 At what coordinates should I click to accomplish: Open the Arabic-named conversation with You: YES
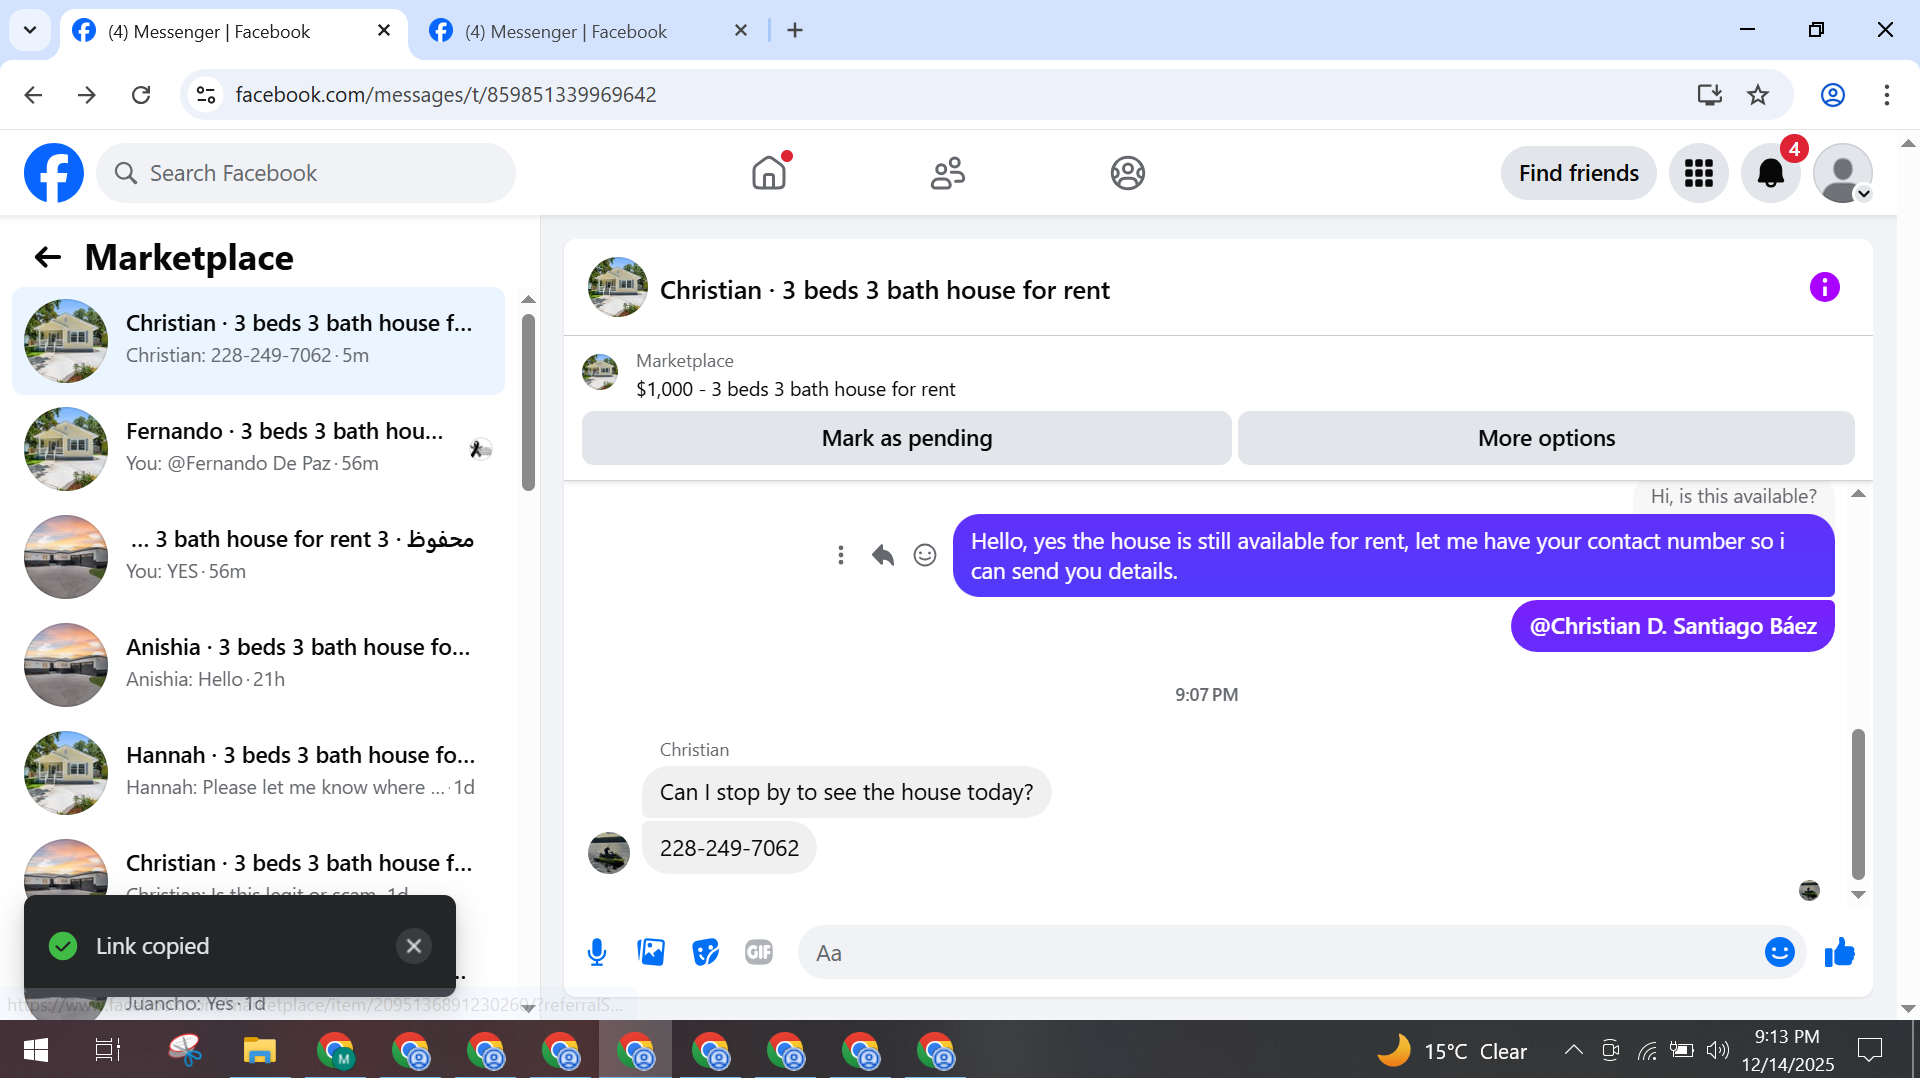point(258,556)
